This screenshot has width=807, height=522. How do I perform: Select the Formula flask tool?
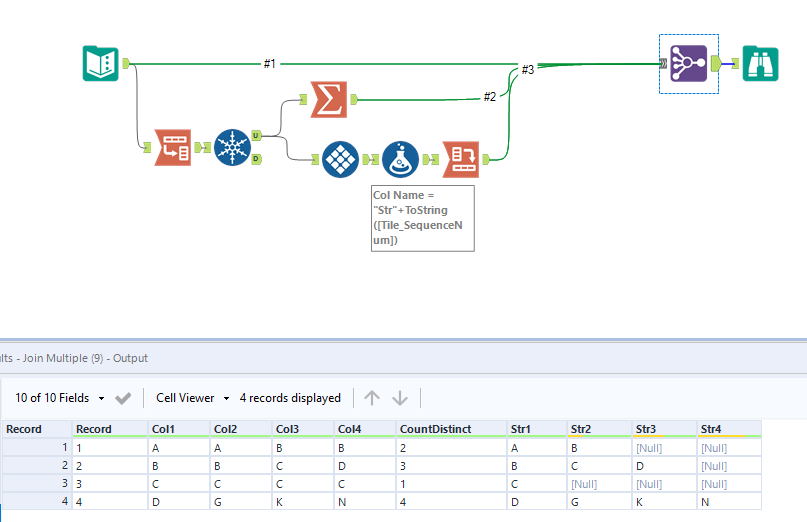pyautogui.click(x=400, y=160)
